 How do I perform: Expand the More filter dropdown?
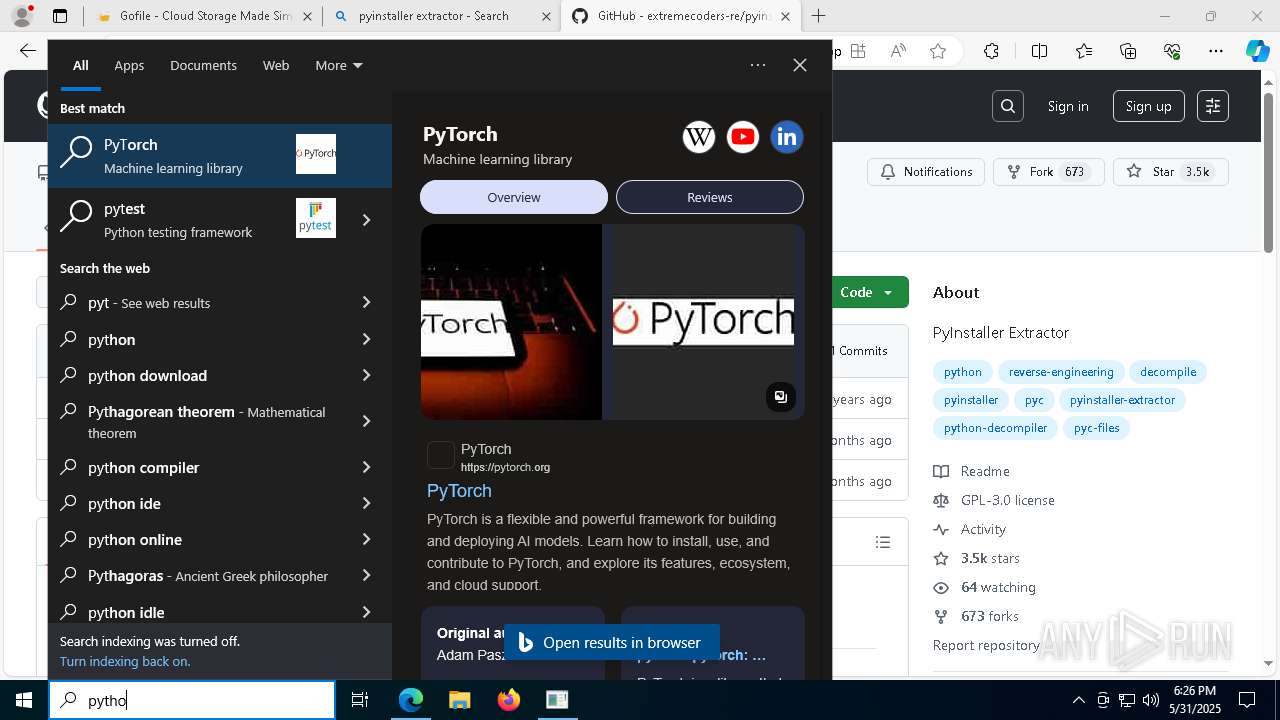(339, 65)
